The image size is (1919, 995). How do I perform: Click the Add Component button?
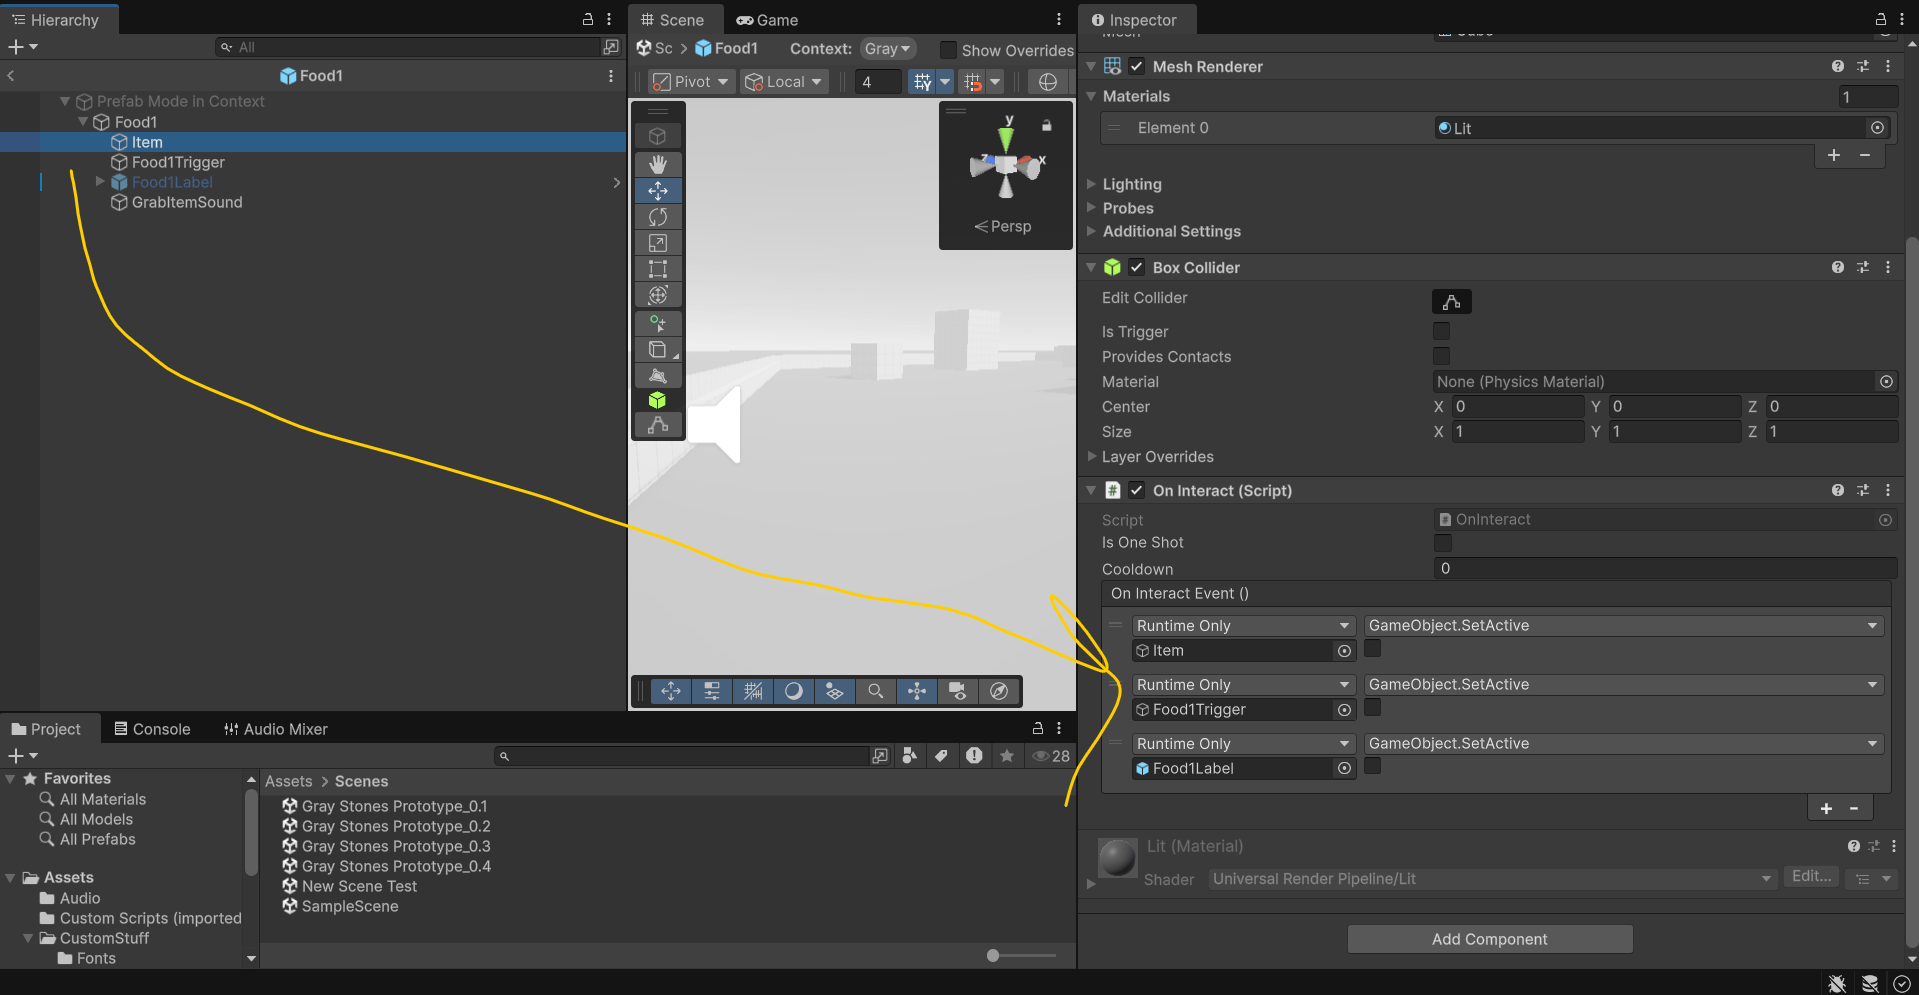click(1489, 939)
